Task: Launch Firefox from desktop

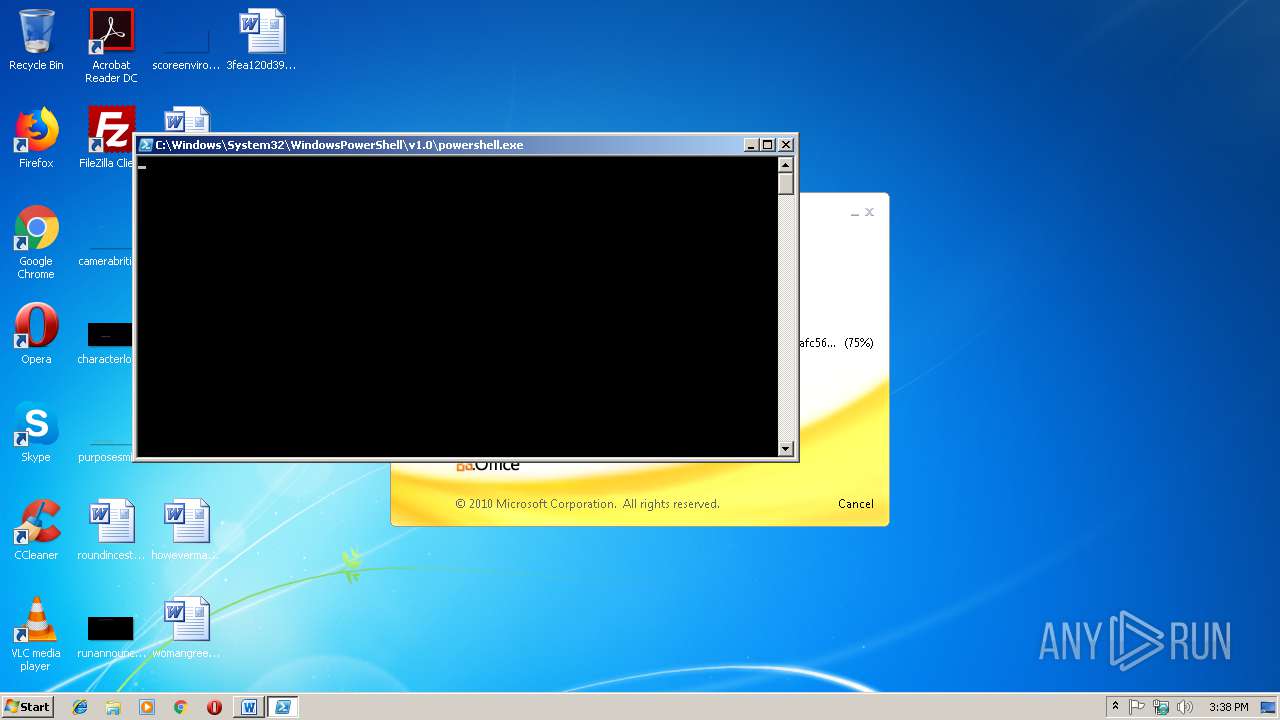Action: [x=36, y=138]
